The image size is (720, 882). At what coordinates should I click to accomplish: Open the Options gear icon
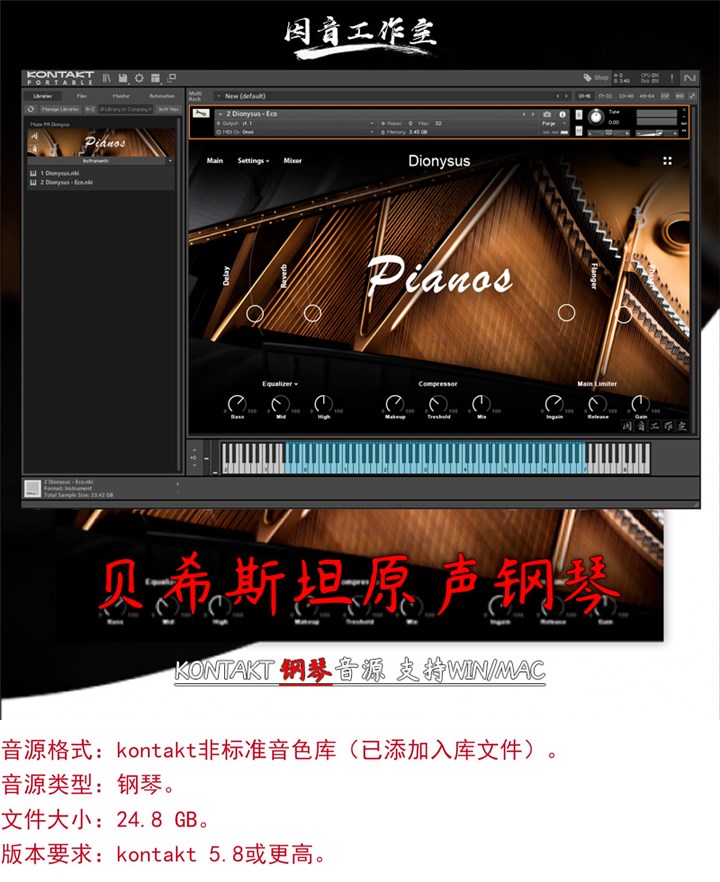[x=139, y=78]
